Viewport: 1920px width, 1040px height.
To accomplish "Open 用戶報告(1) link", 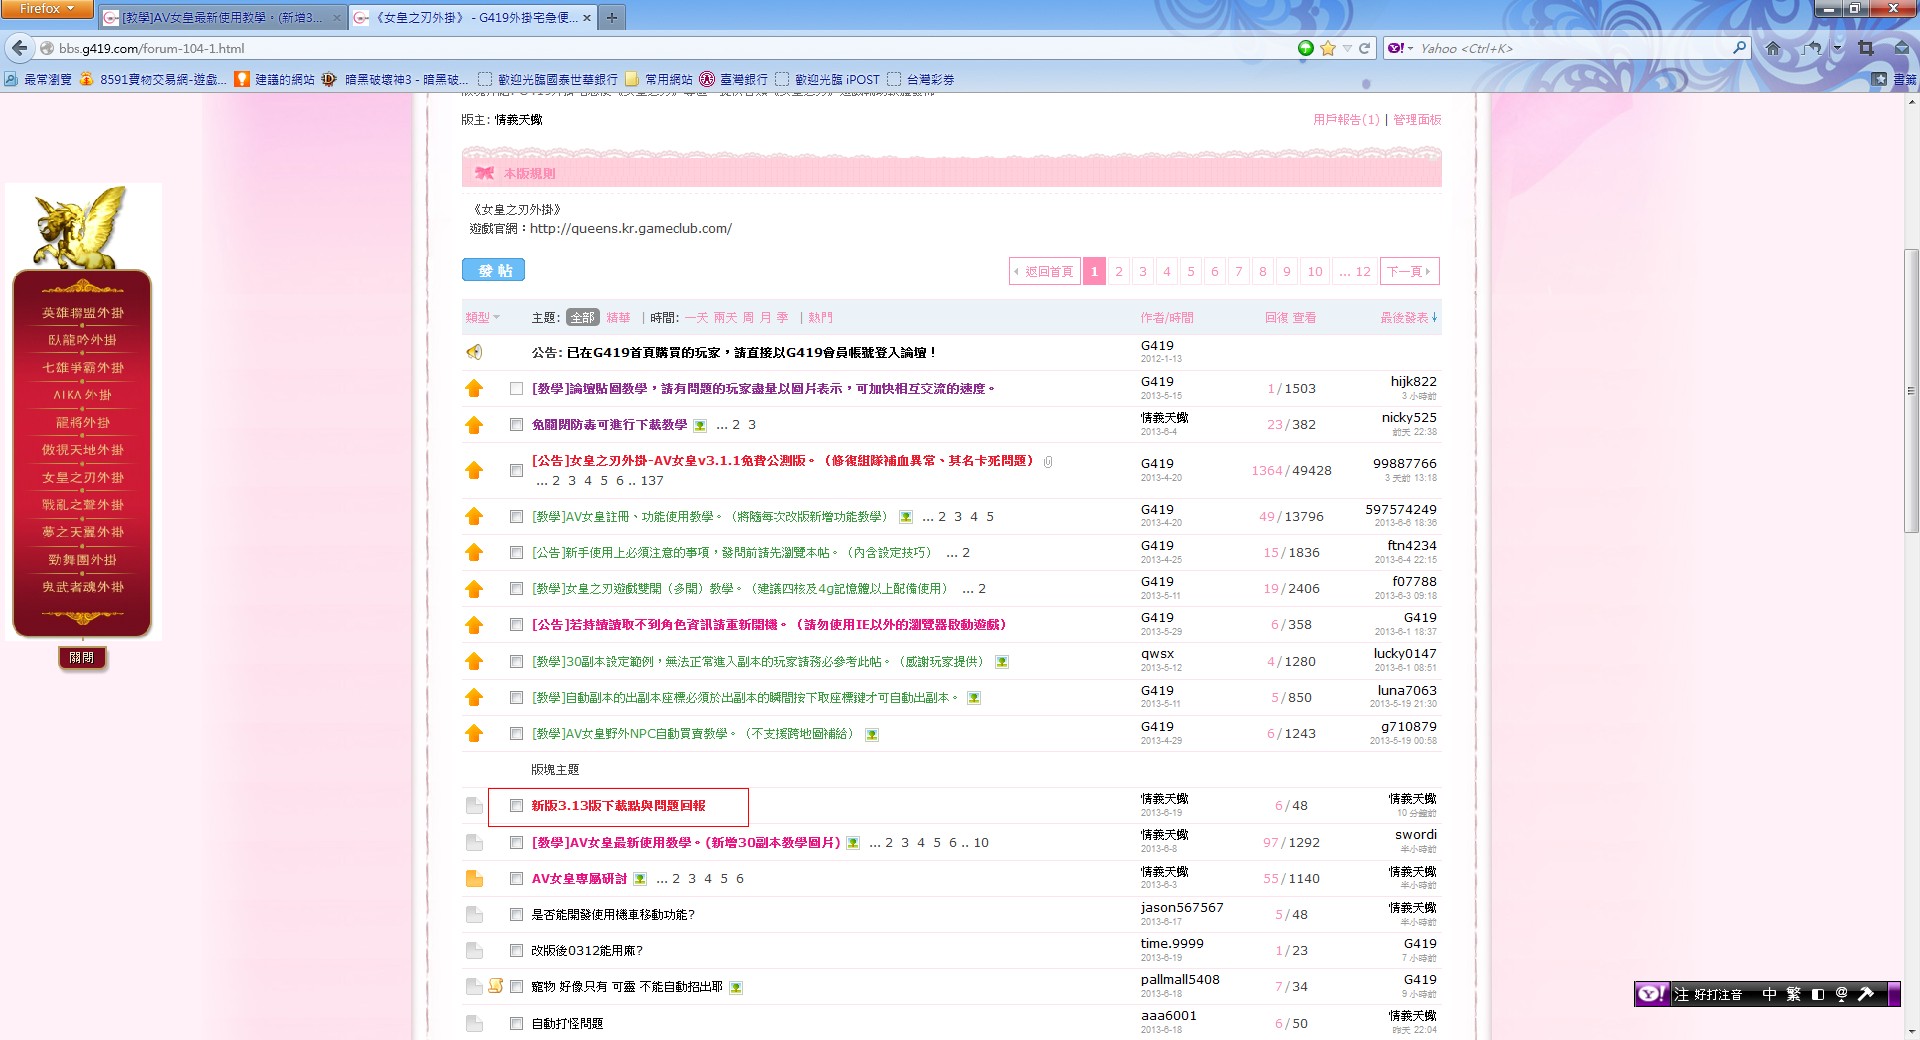I will tap(1346, 119).
